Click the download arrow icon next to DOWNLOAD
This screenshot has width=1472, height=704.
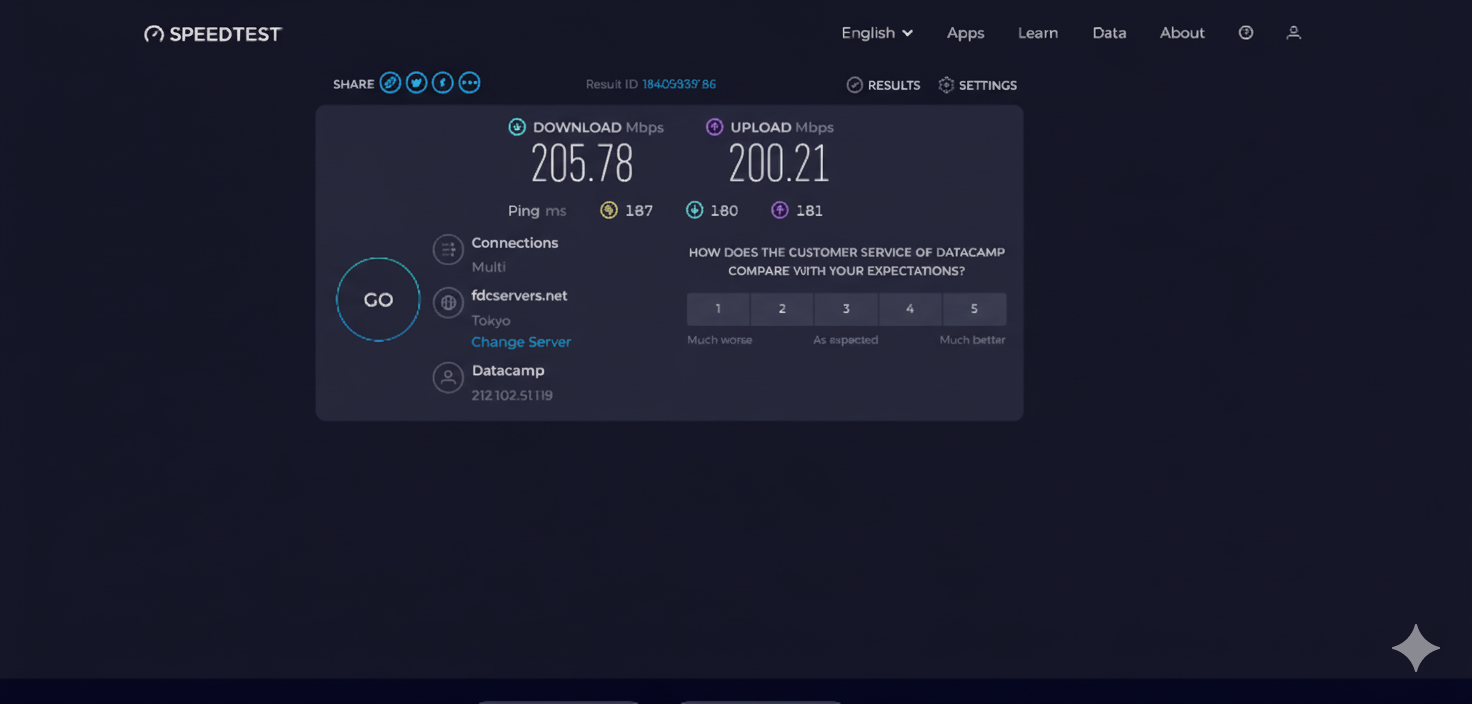517,127
